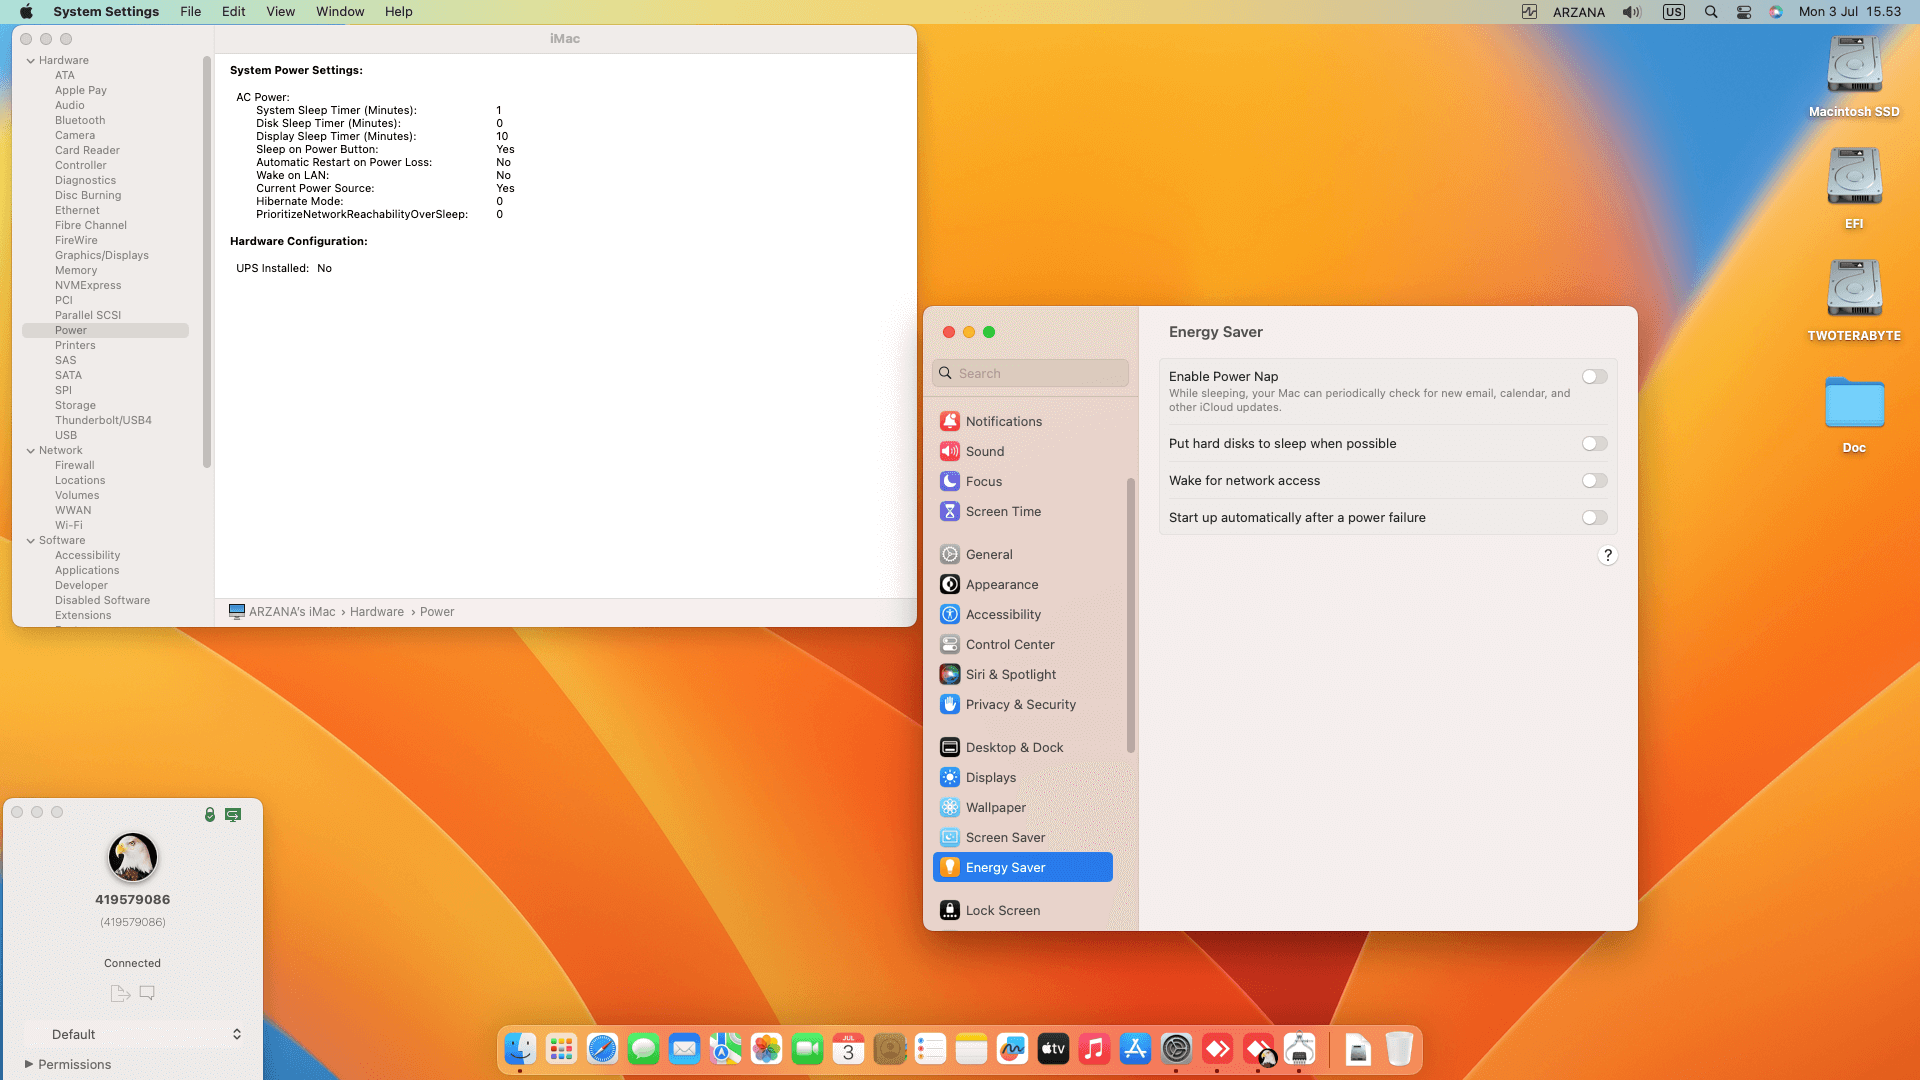The image size is (1920, 1080).
Task: Click the AnyDesk file transfer icon
Action: [120, 993]
